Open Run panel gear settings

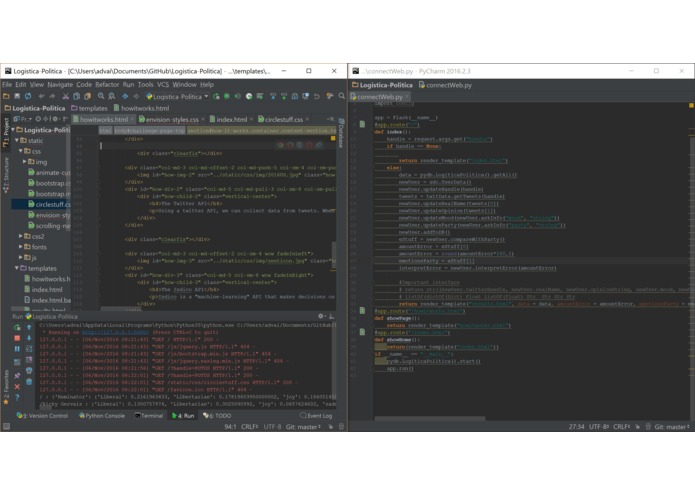321,316
